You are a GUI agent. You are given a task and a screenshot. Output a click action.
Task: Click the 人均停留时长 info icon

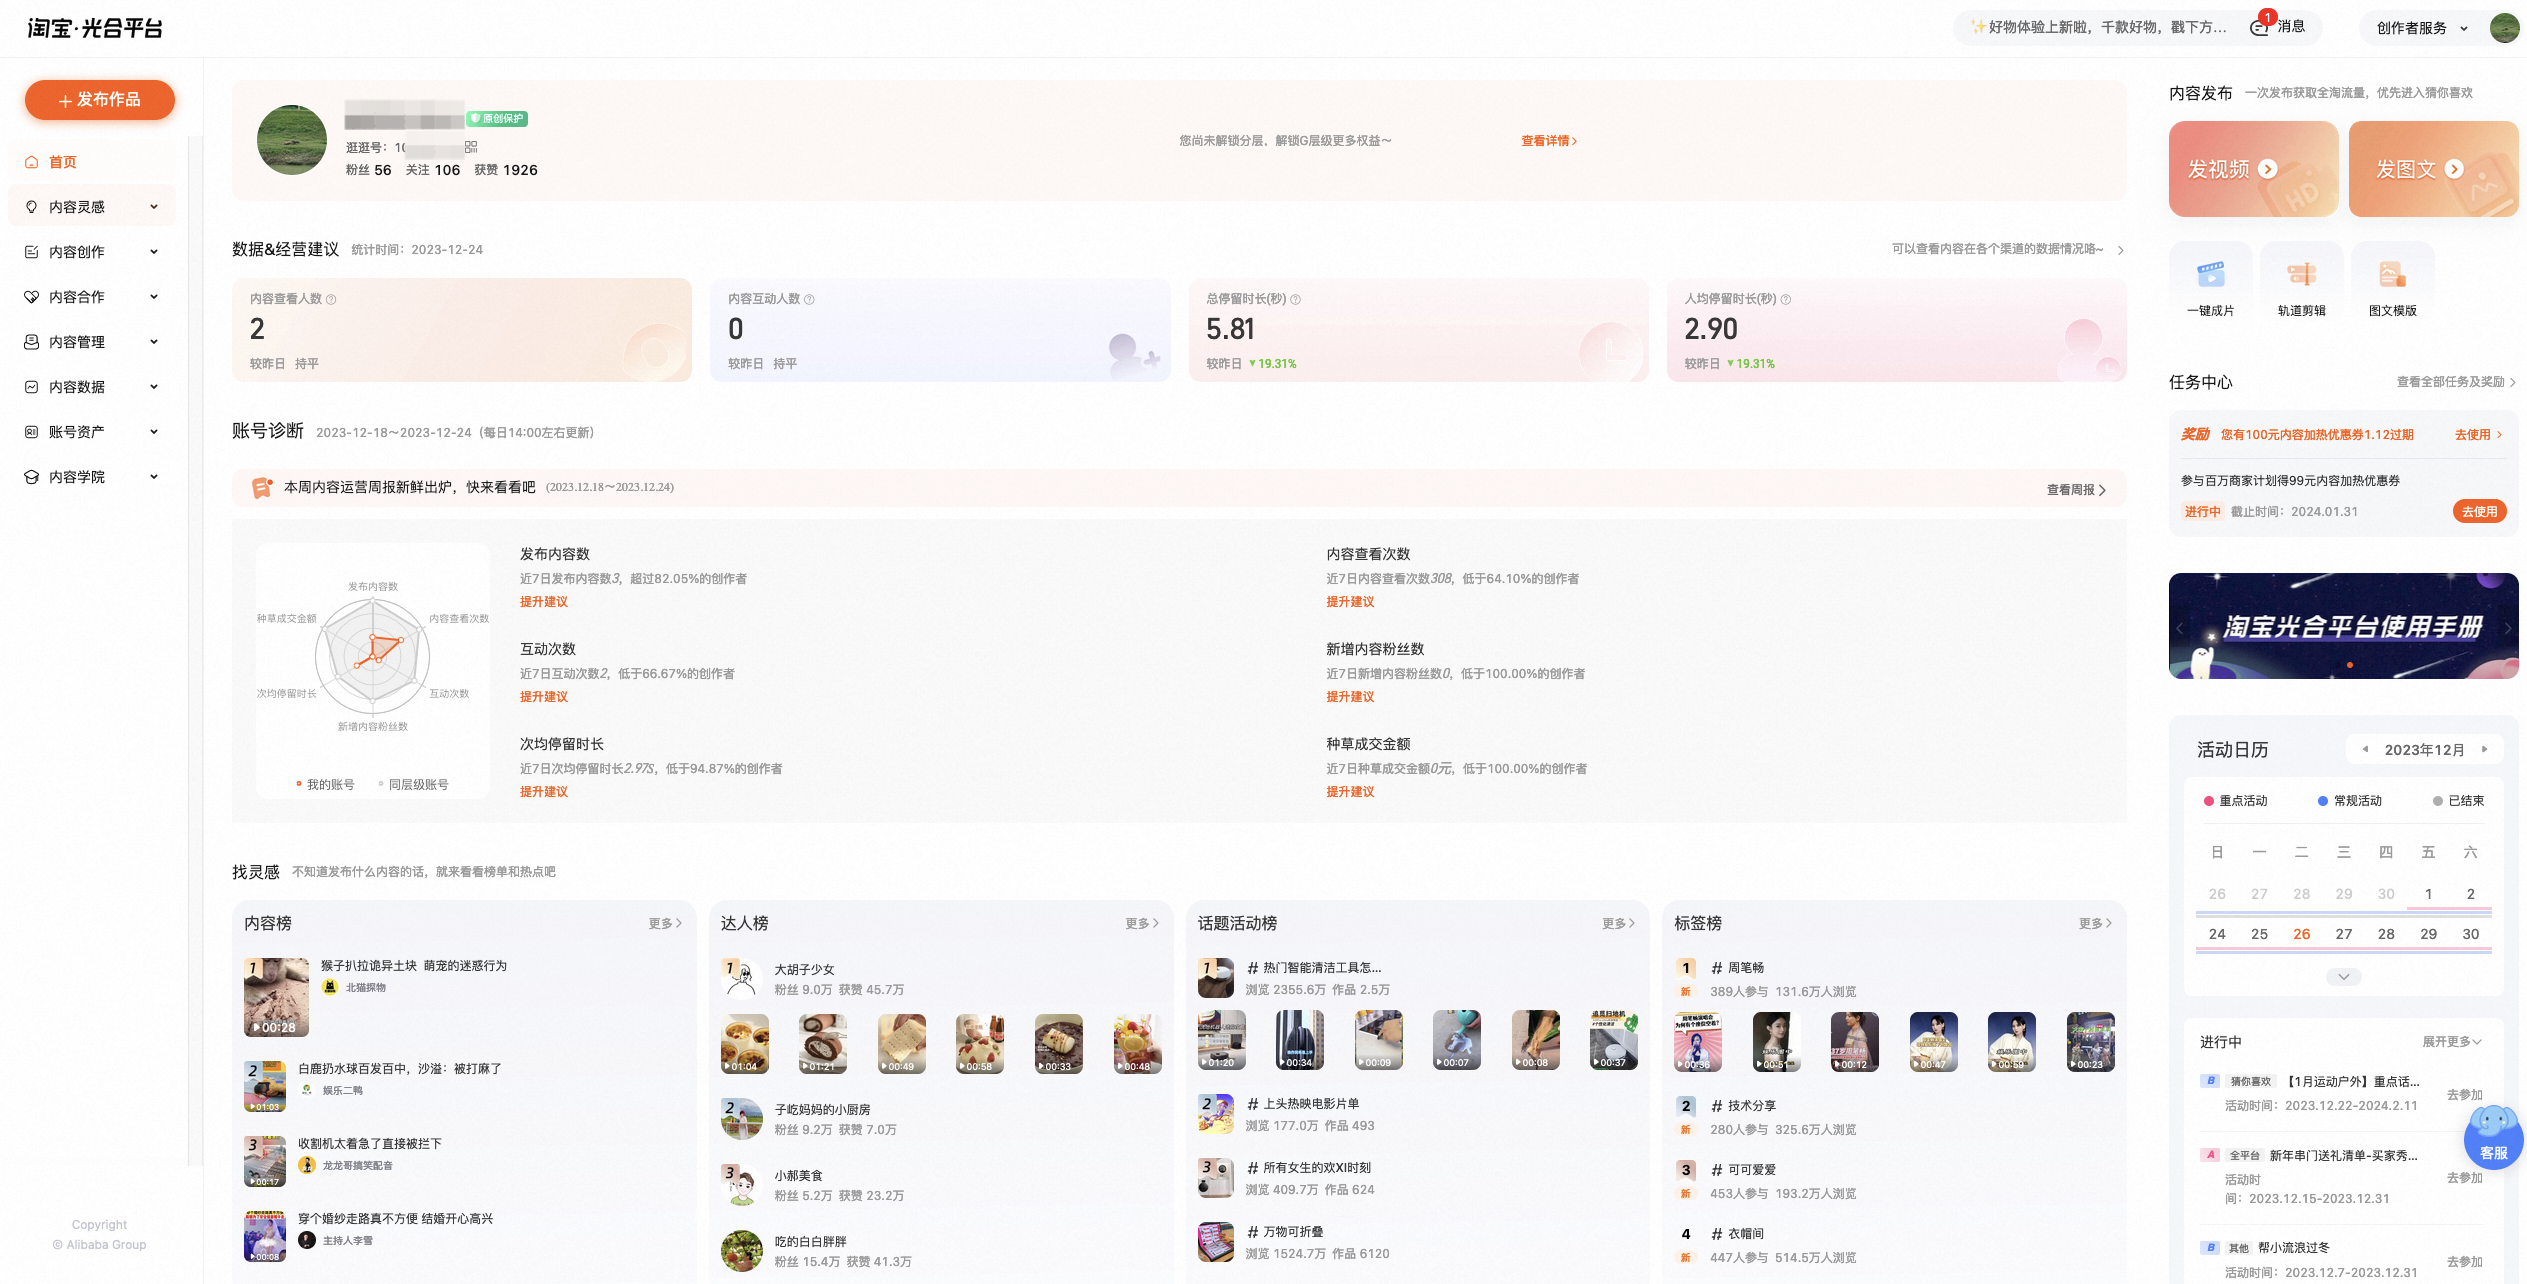1785,299
